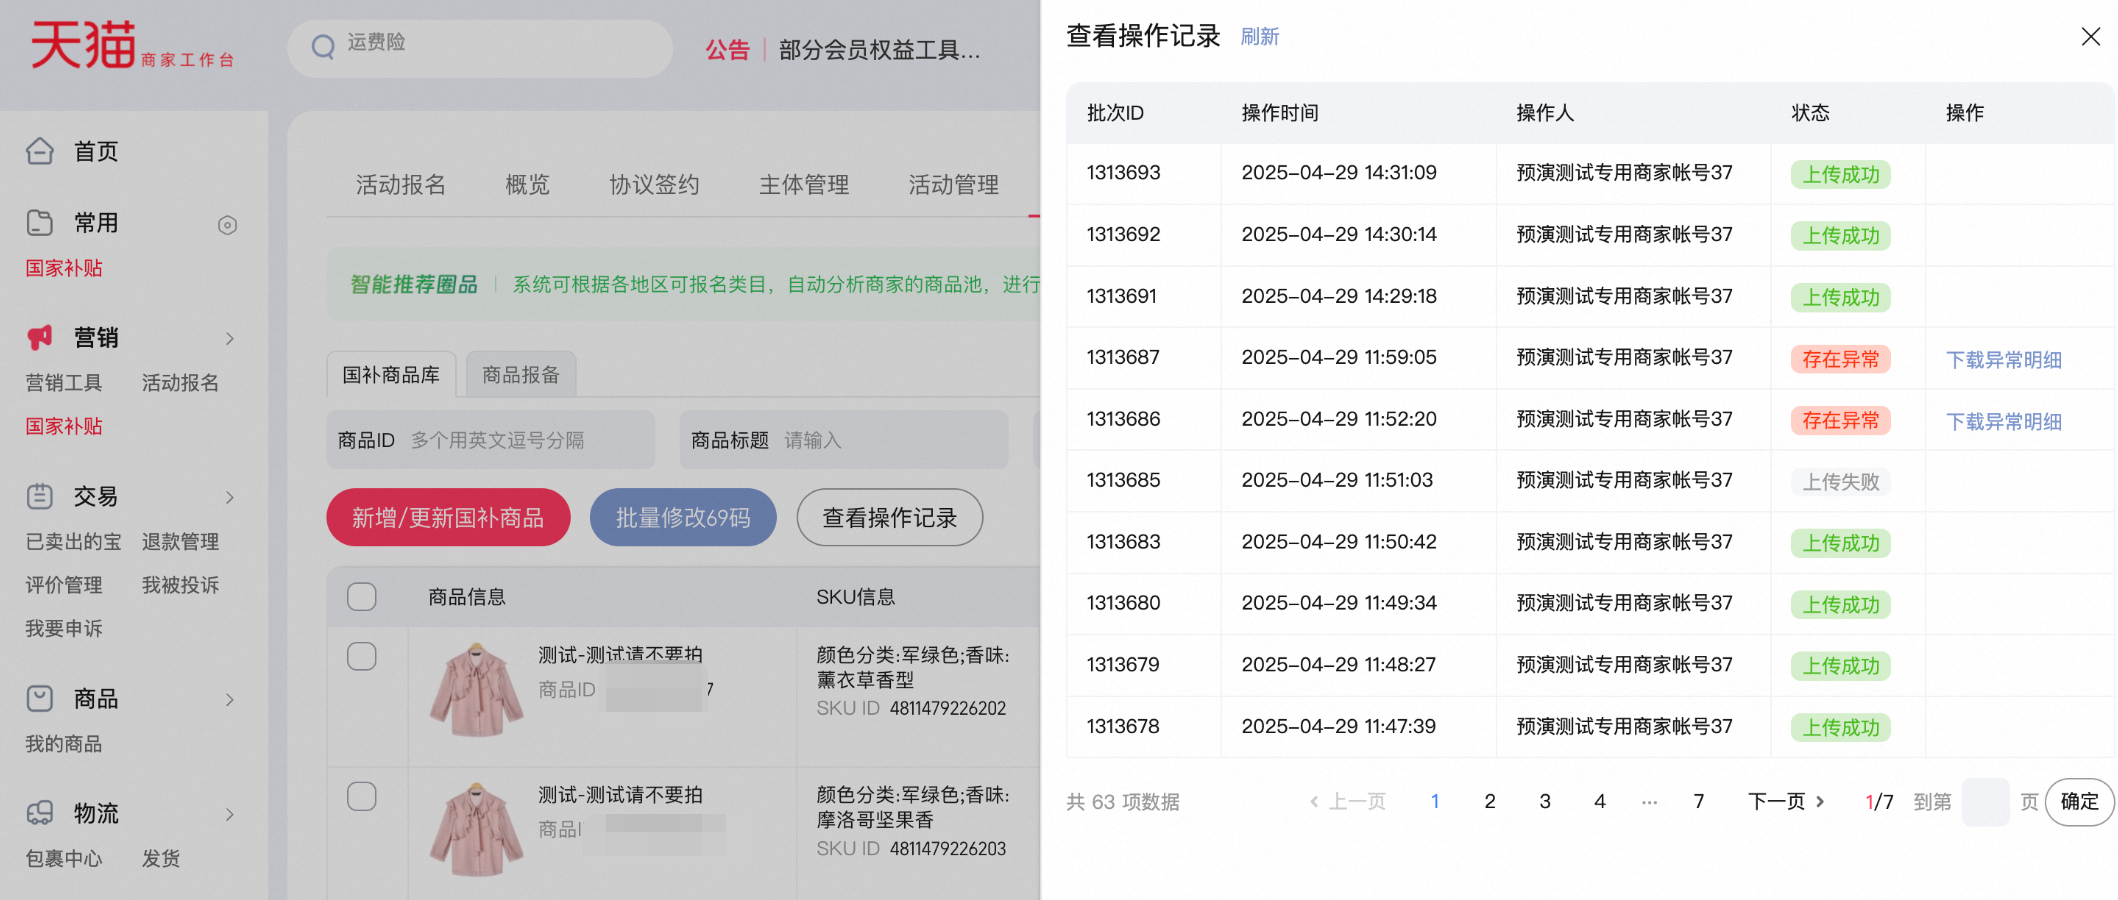Image resolution: width=2118 pixels, height=900 pixels.
Task: Open the 首页 sidebar item
Action: point(96,152)
